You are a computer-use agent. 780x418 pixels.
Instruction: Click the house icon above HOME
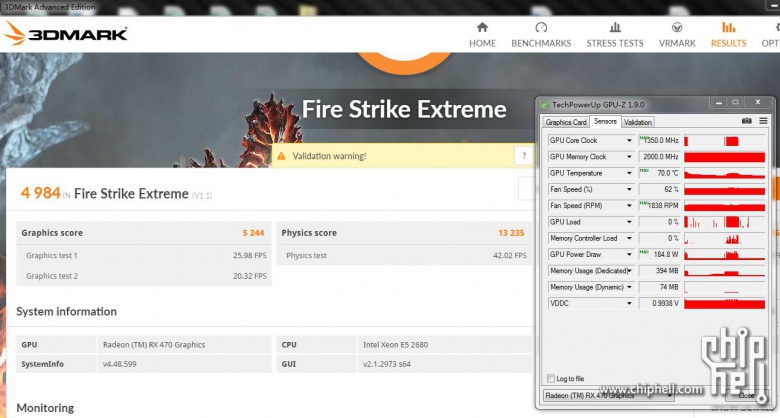[482, 27]
